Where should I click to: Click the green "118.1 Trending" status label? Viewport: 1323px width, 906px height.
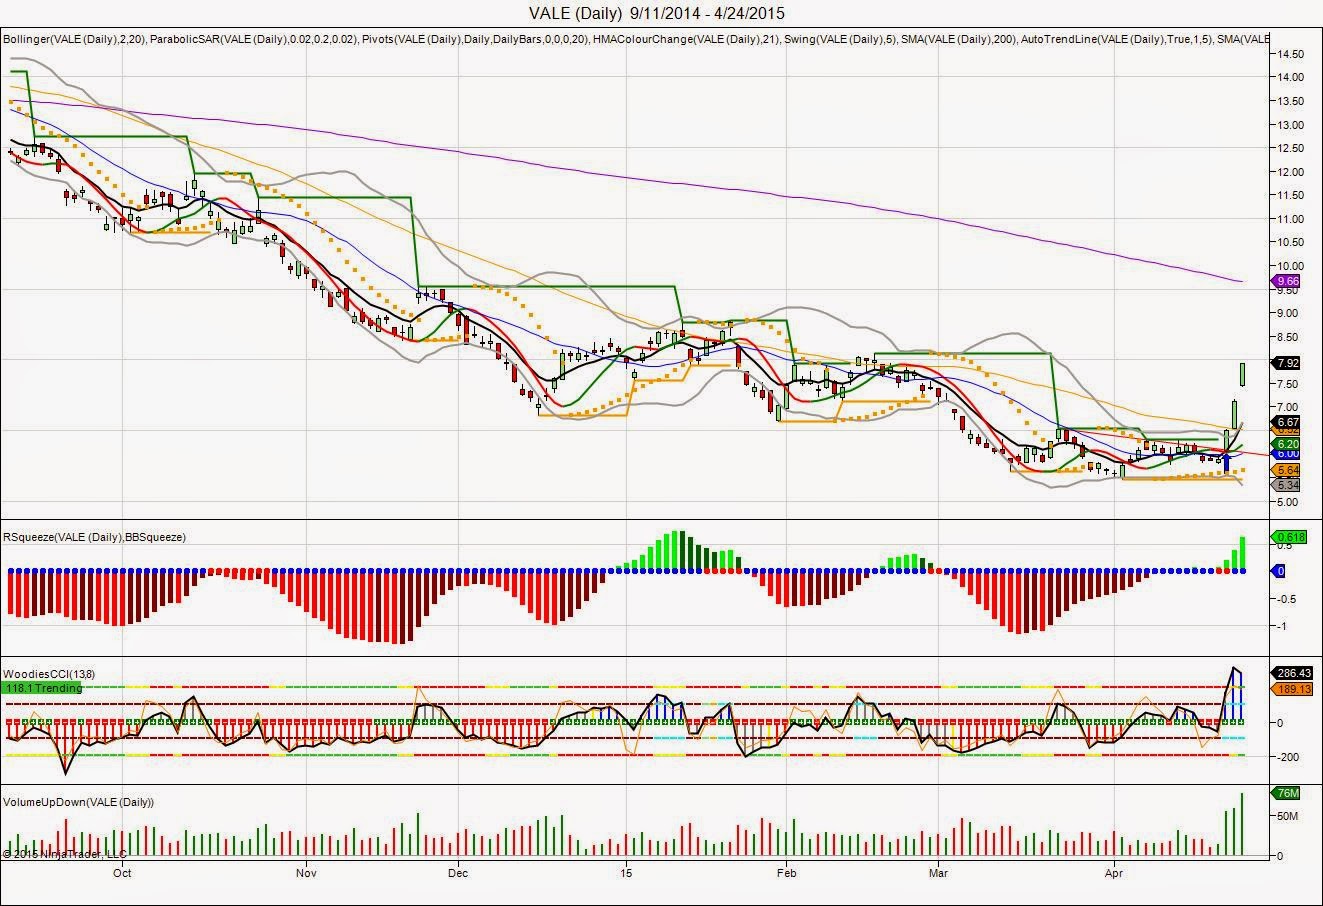[42, 688]
